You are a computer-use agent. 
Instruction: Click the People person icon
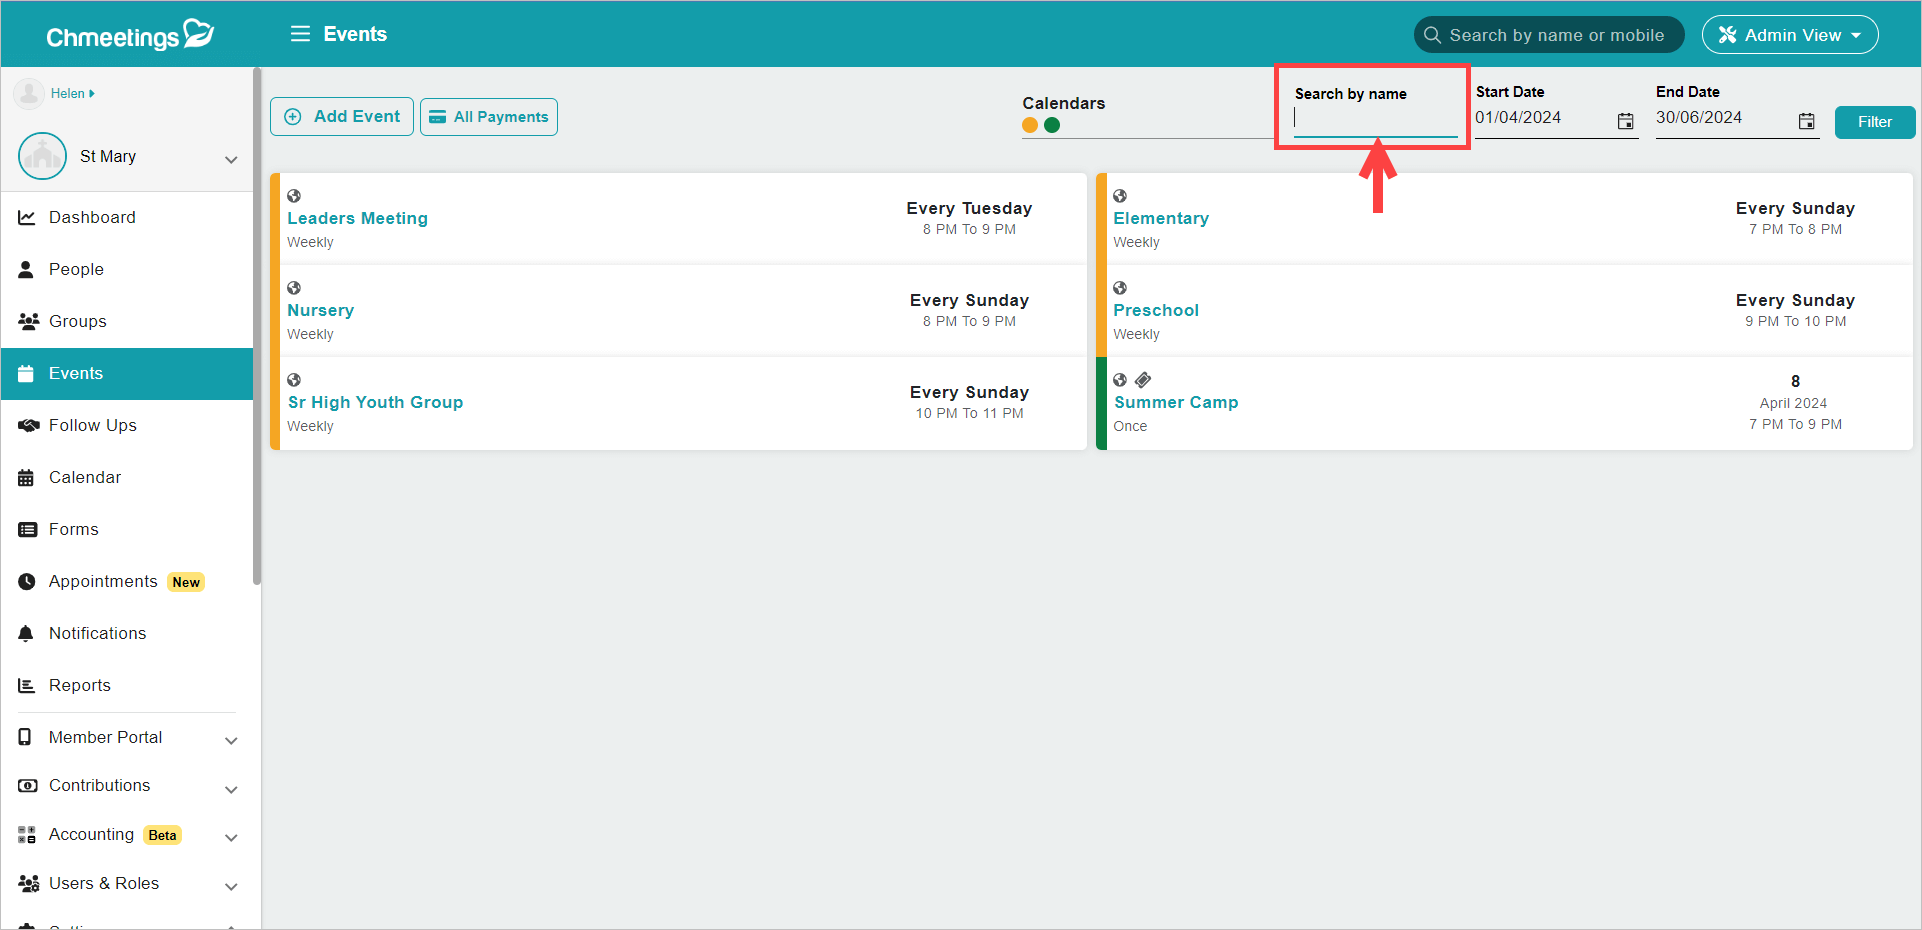[x=26, y=269]
